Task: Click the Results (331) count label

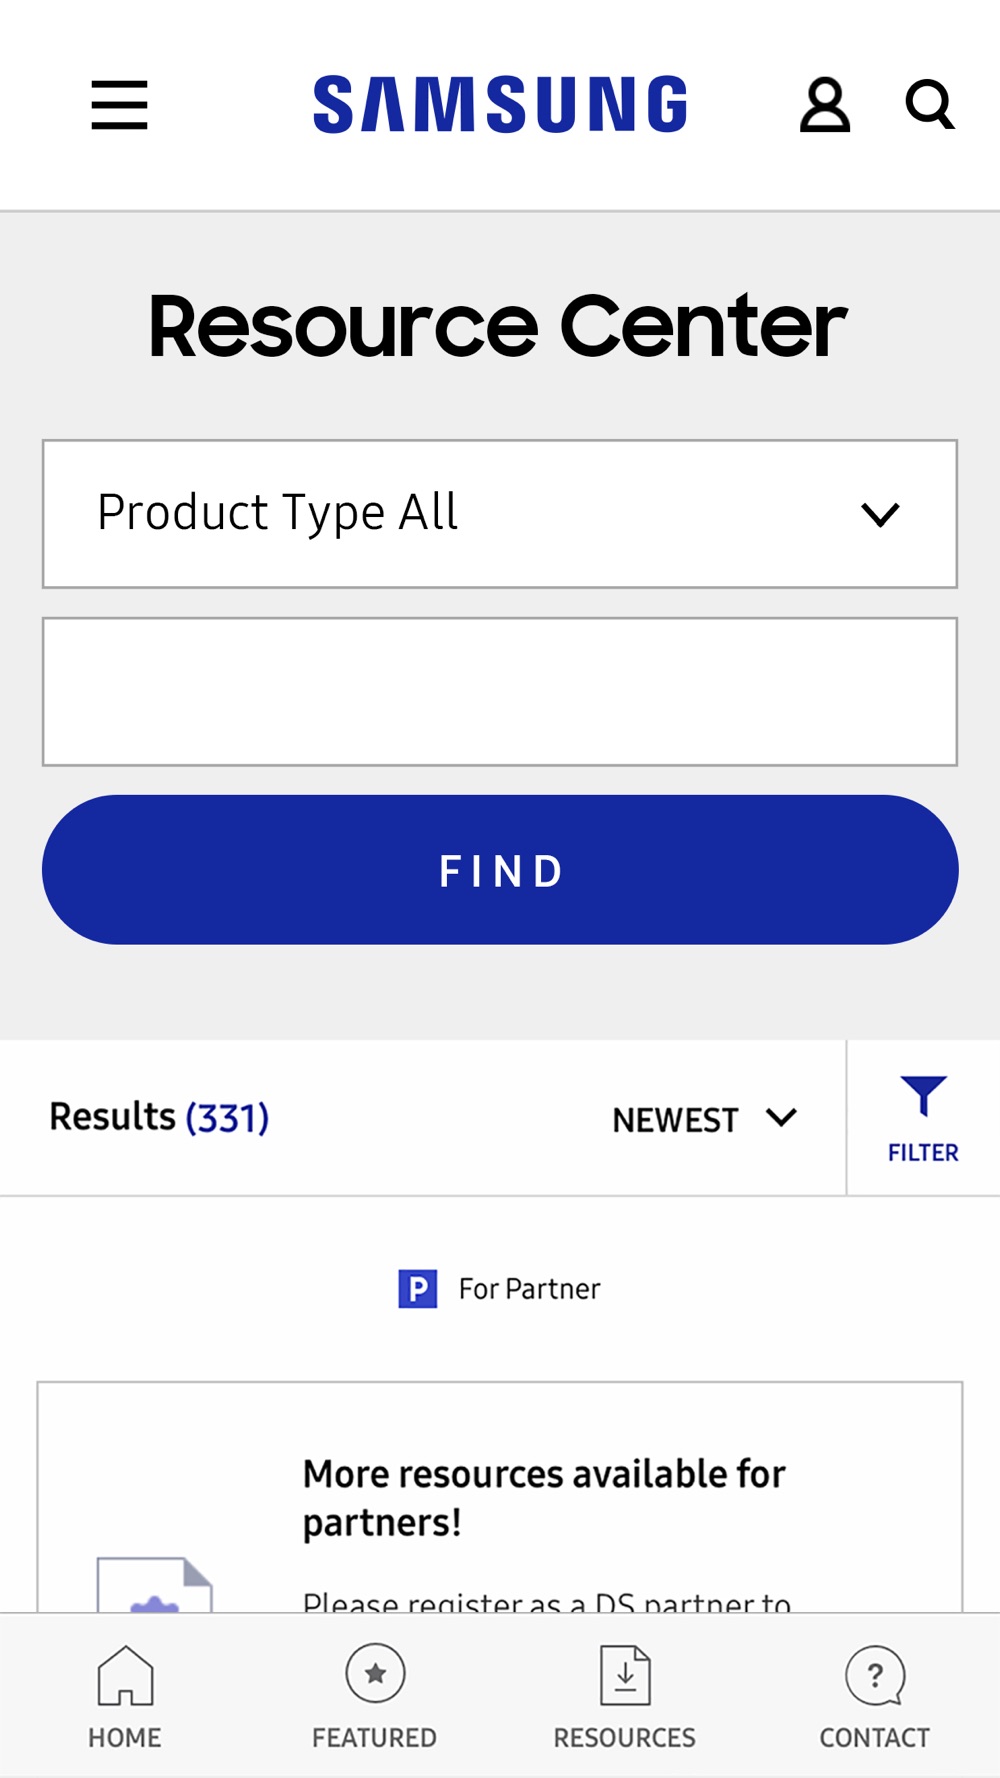Action: (x=159, y=1117)
